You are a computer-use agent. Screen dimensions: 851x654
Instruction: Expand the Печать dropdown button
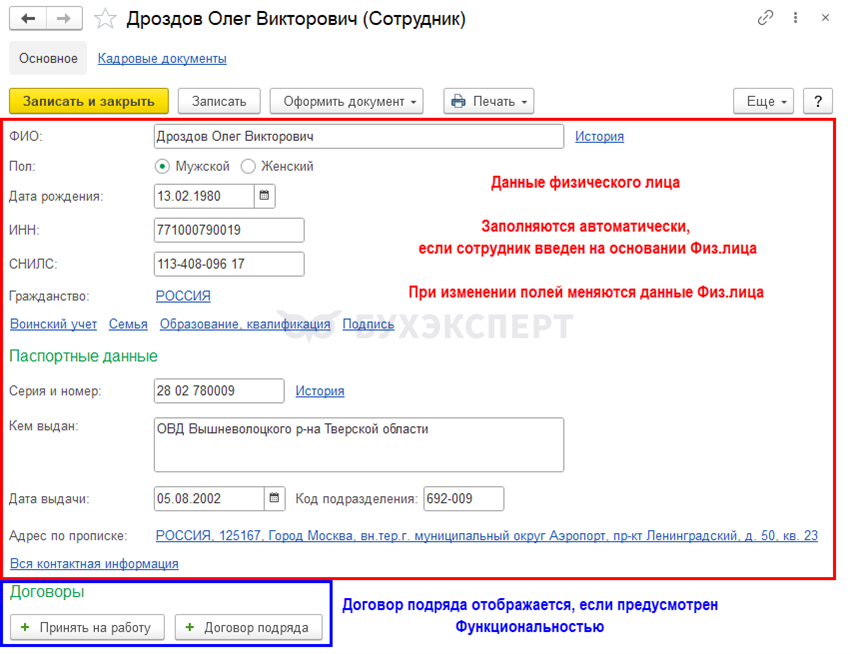tap(488, 101)
